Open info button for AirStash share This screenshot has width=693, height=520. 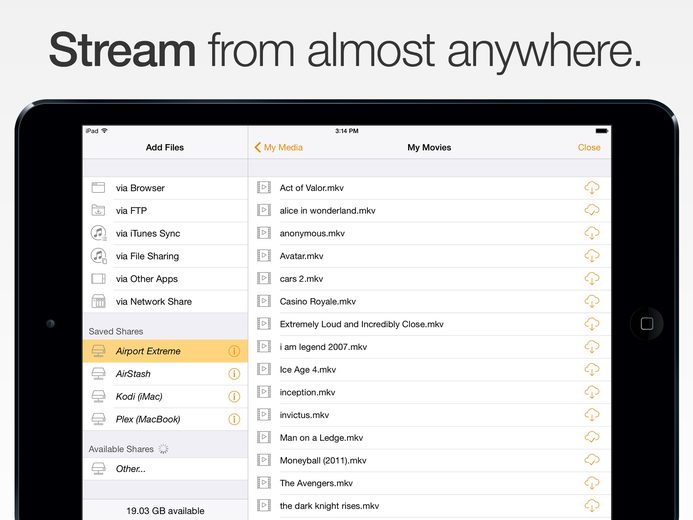(234, 374)
